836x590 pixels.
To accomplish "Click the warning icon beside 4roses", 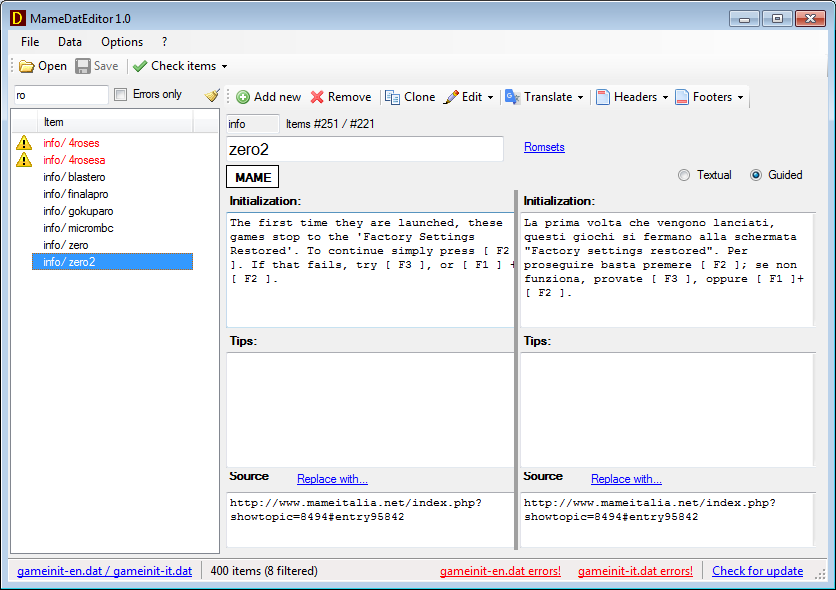I will (x=24, y=143).
